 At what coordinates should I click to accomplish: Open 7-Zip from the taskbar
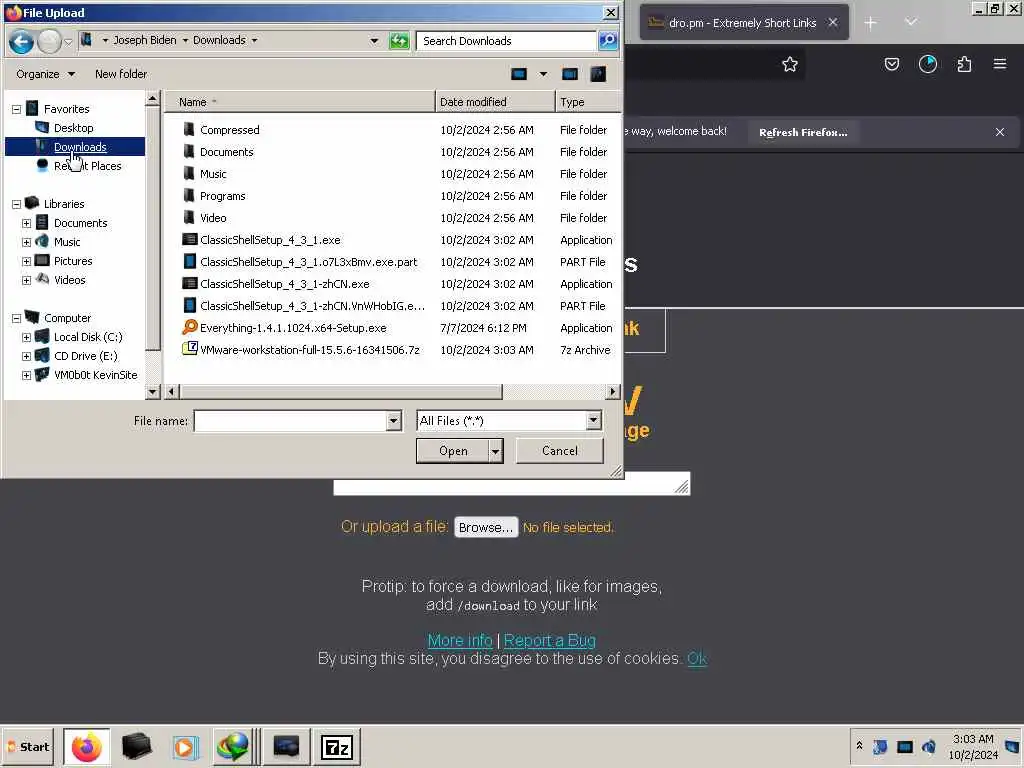pos(337,746)
